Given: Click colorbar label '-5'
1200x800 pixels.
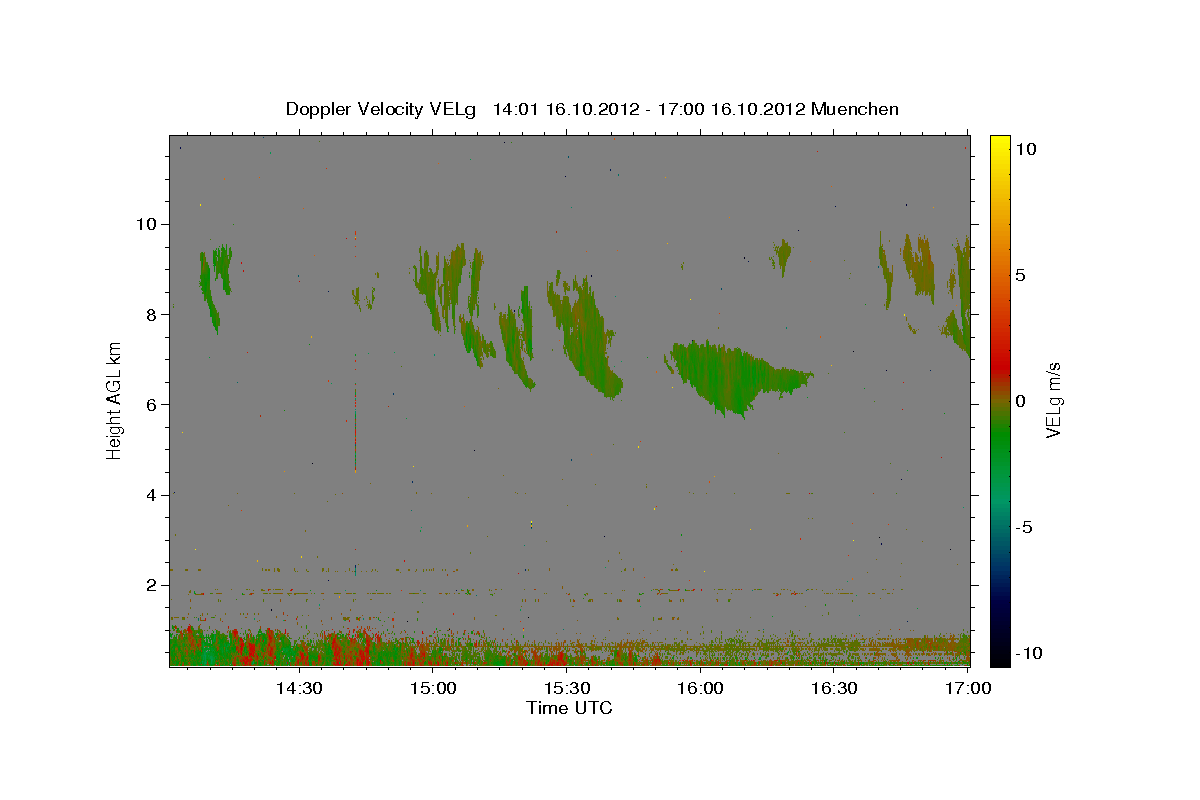Looking at the screenshot, I should [1023, 527].
